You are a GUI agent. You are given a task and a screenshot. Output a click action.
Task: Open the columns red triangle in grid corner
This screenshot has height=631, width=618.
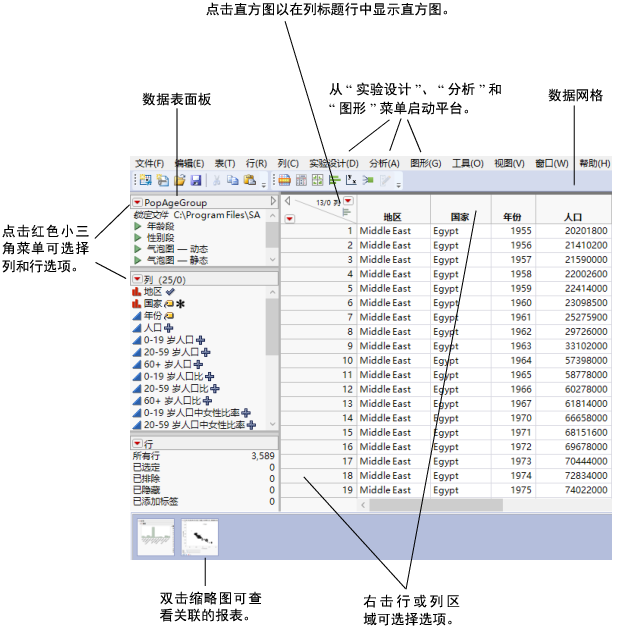(348, 200)
